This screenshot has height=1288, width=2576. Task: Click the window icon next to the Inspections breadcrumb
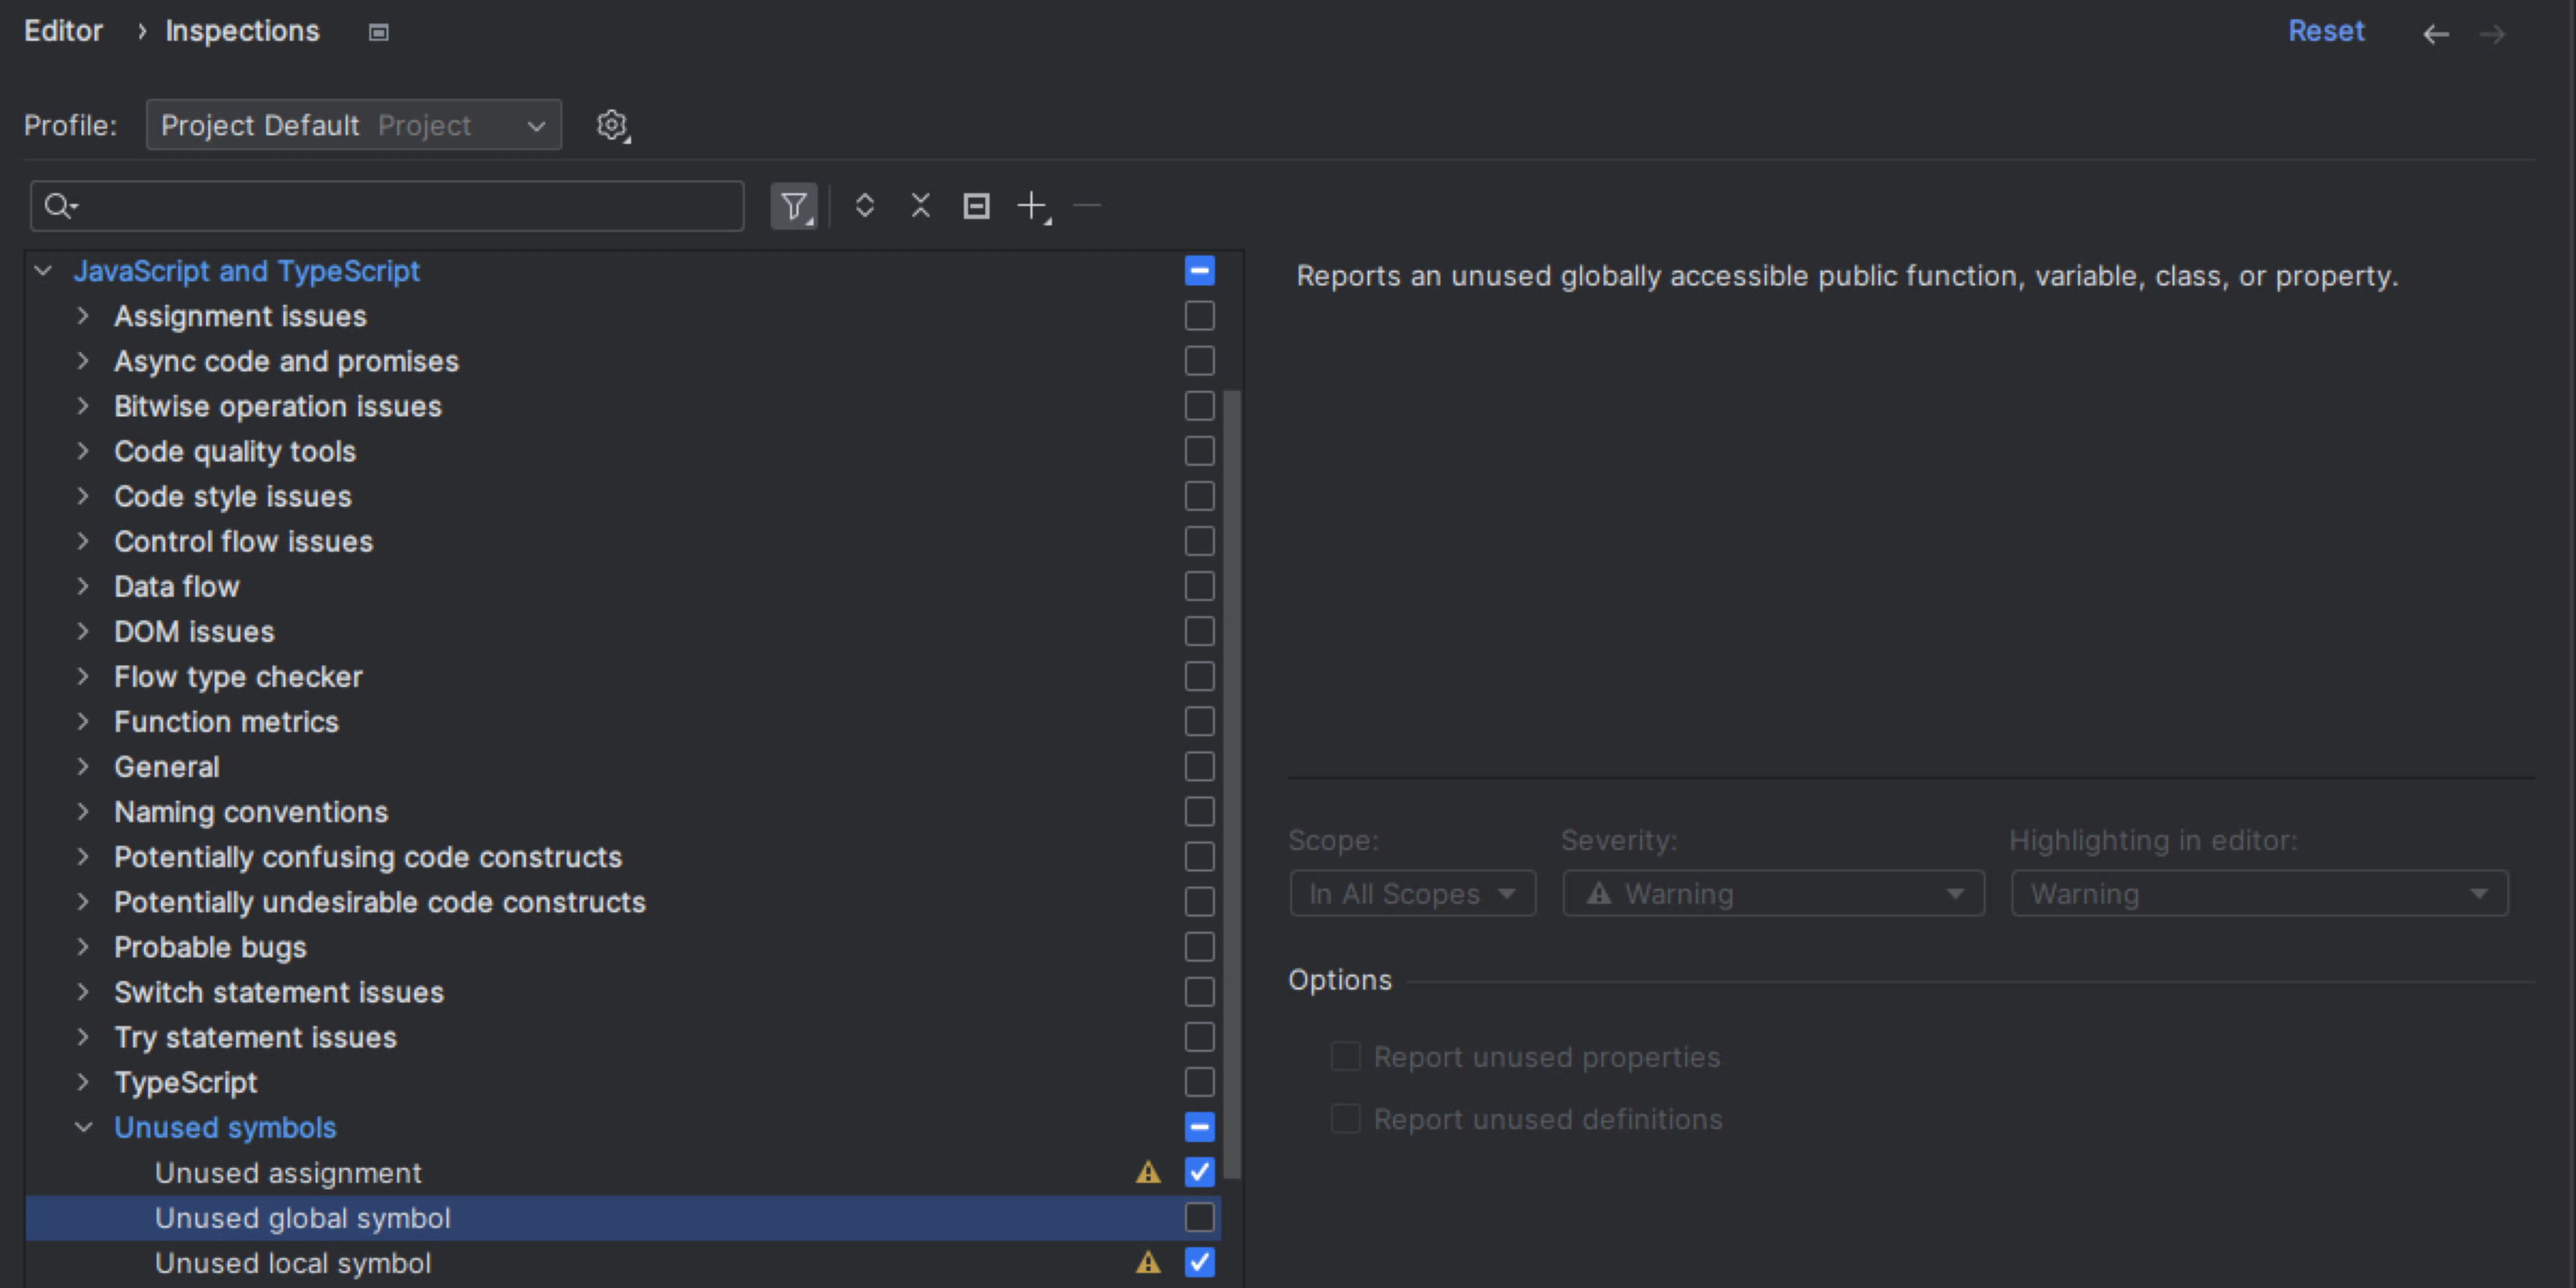coord(378,32)
